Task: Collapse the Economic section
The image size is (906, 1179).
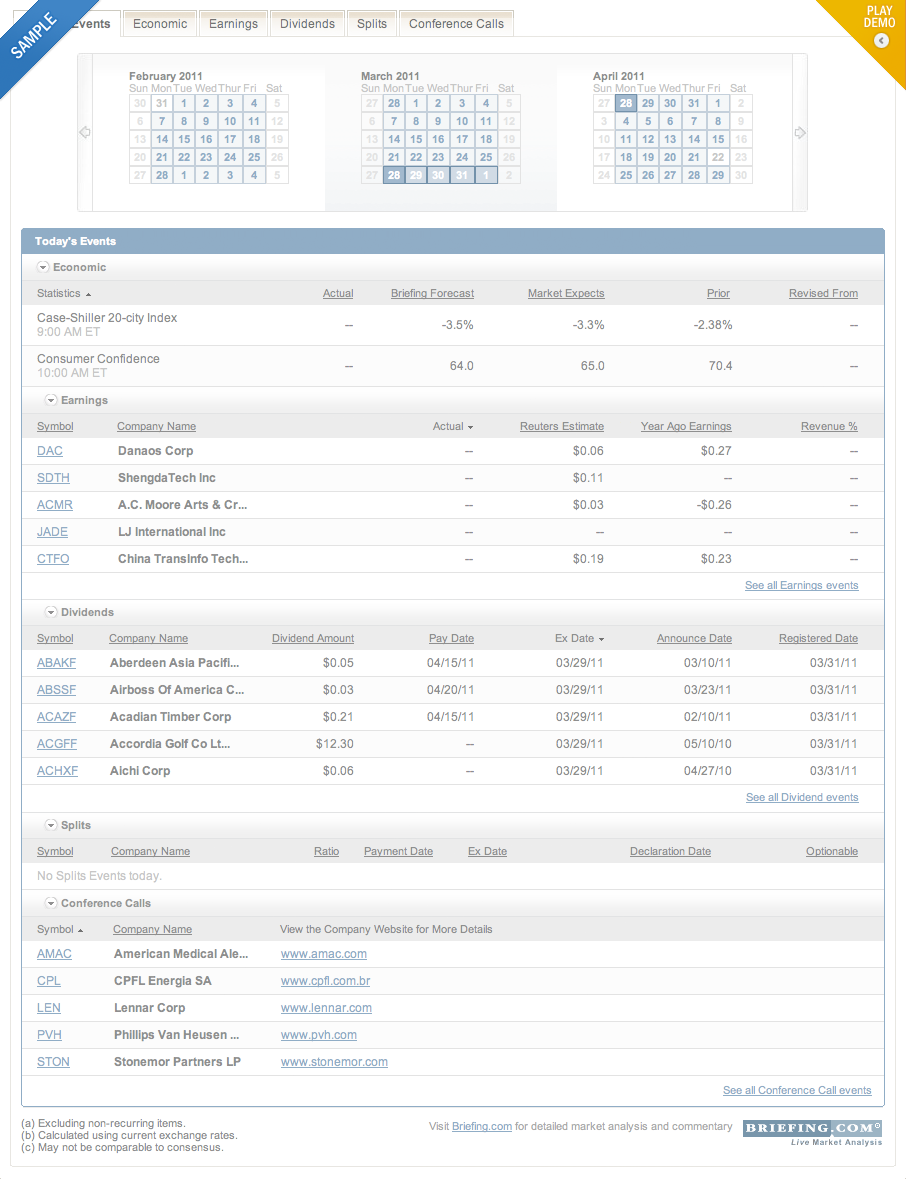Action: point(43,267)
